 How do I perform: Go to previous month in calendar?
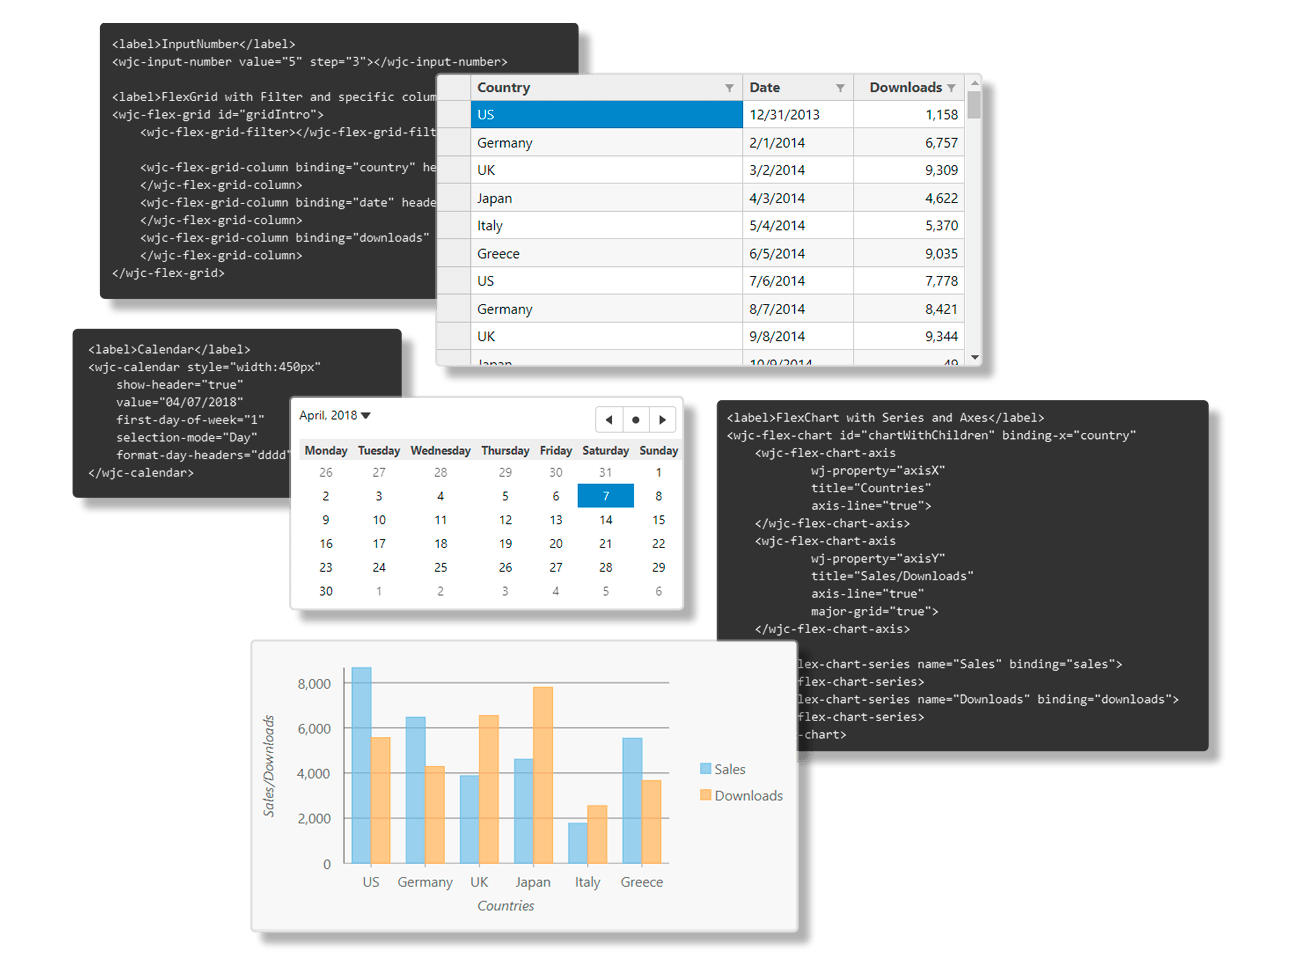coord(609,419)
